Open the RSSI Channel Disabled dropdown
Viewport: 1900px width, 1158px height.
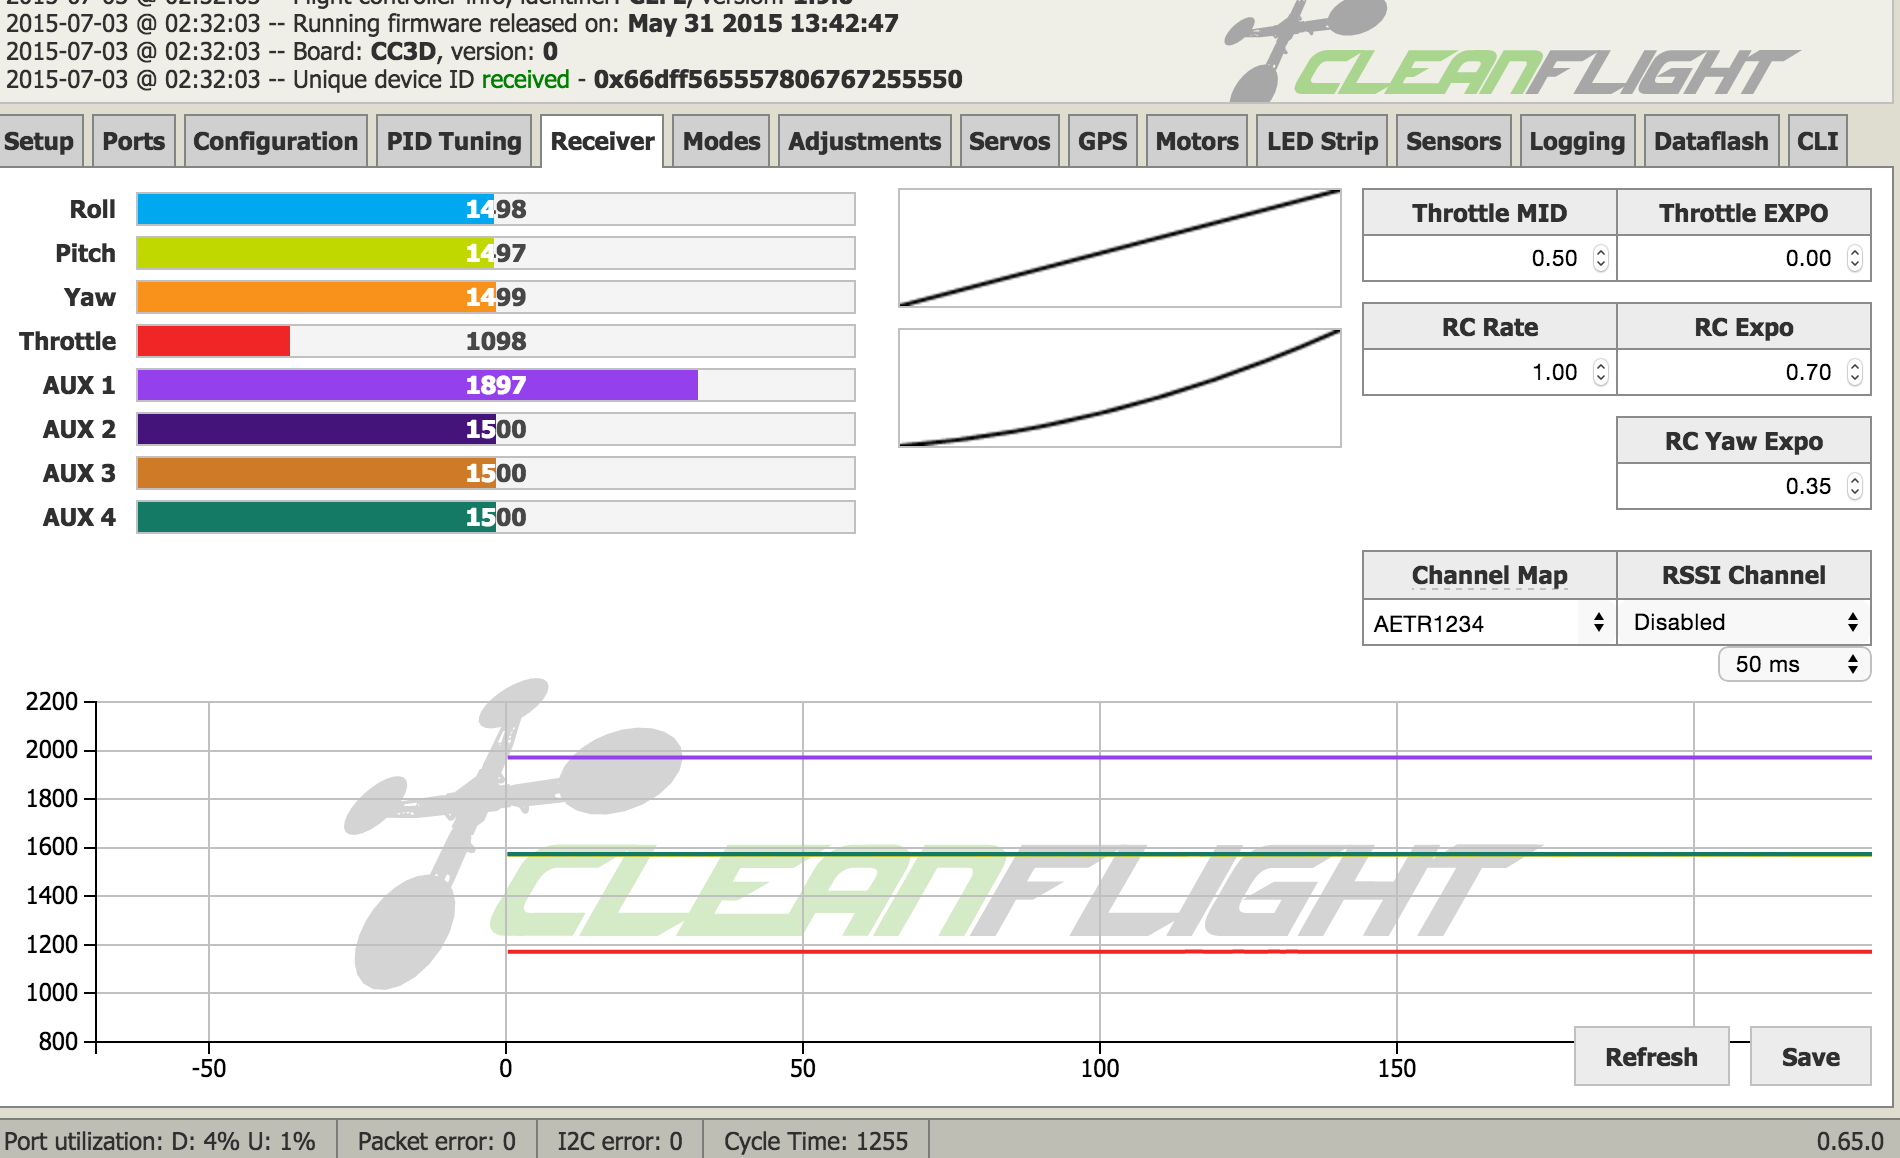click(1744, 622)
